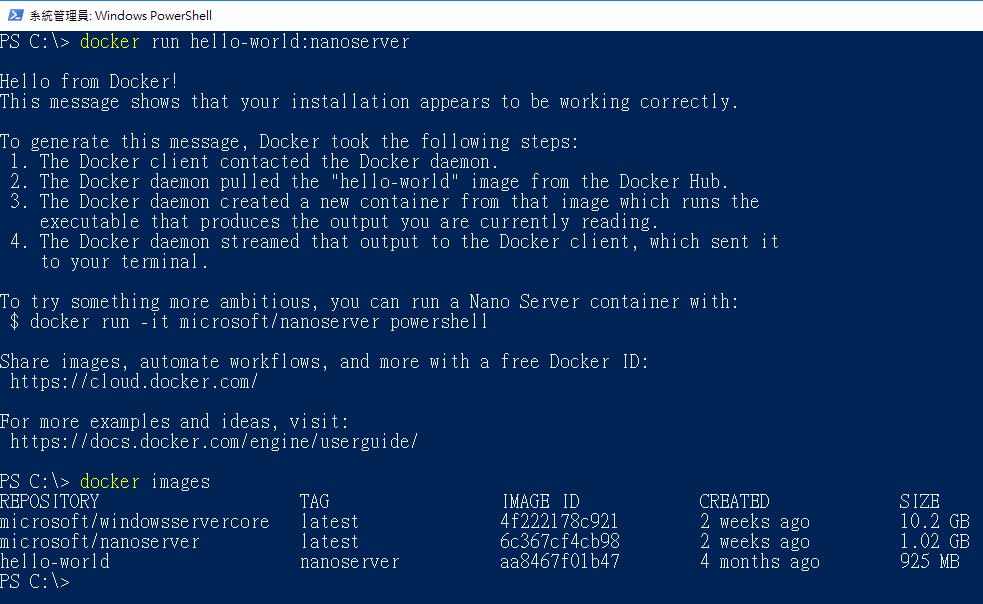This screenshot has height=604, width=983.
Task: Click the 'docker run hello-world:nanoserver' command
Action: [x=244, y=41]
